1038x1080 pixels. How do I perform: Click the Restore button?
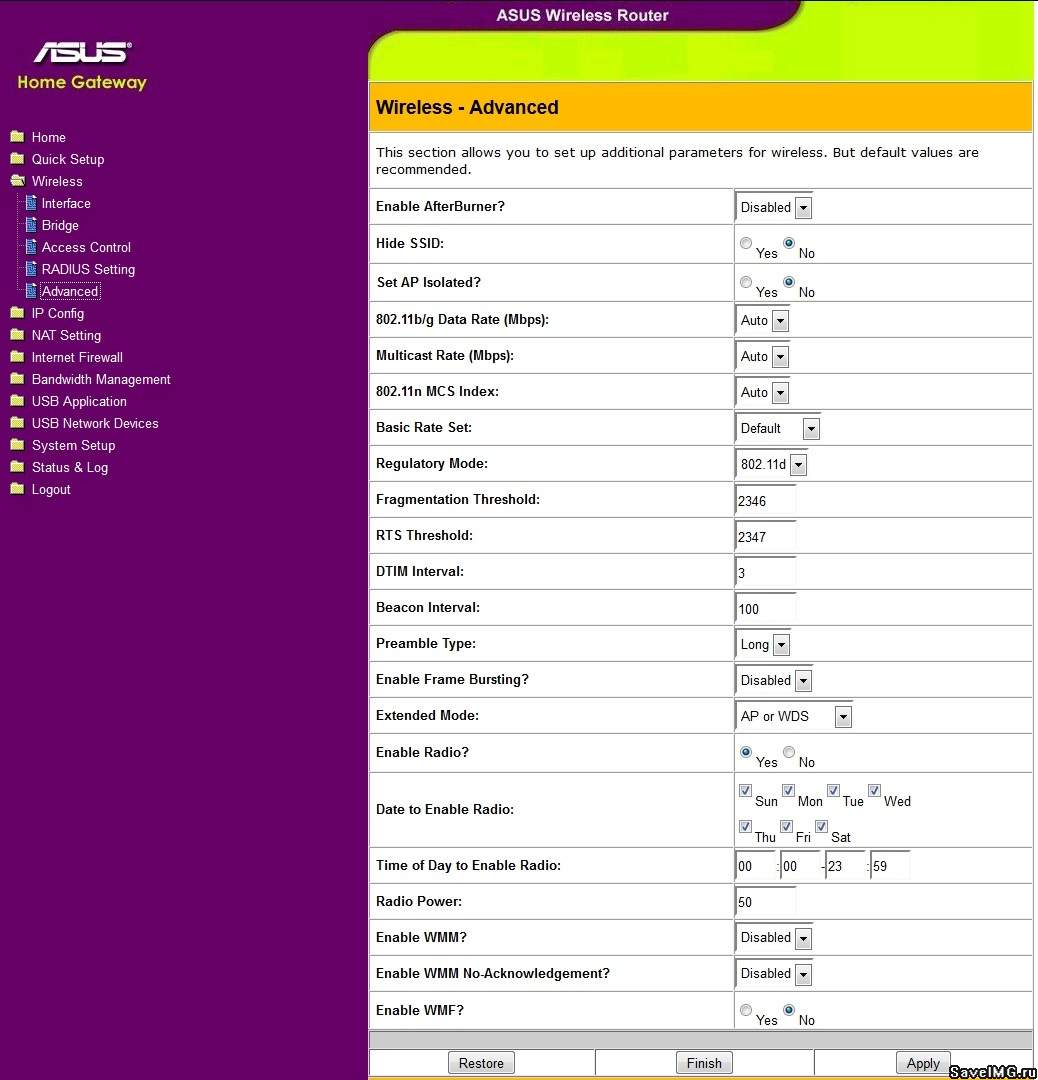481,1063
